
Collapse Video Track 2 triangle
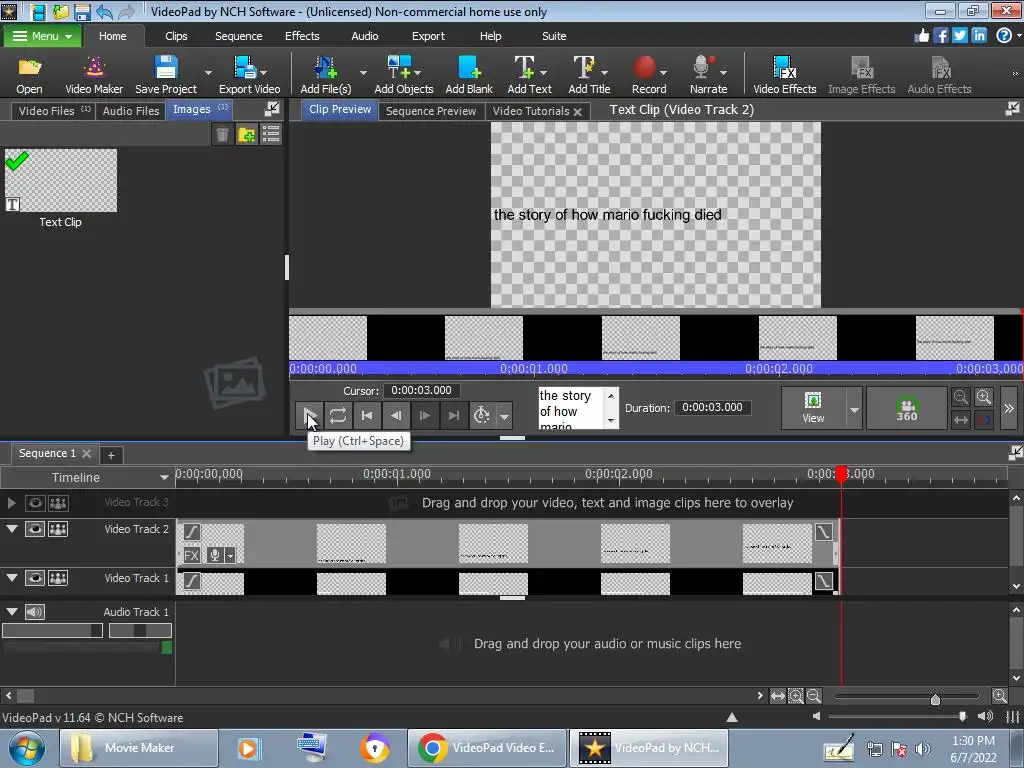pyautogui.click(x=12, y=529)
